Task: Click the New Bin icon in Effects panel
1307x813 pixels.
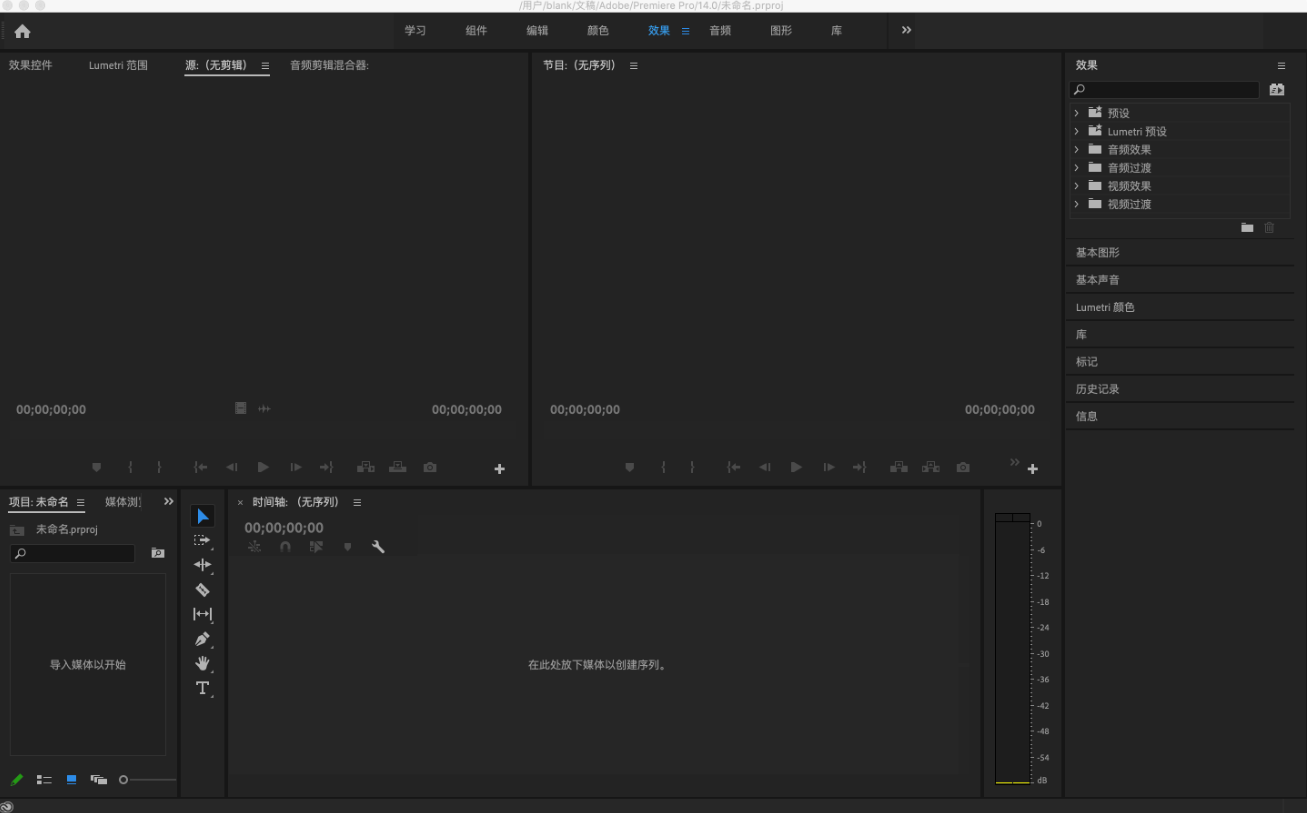Action: pos(1247,228)
